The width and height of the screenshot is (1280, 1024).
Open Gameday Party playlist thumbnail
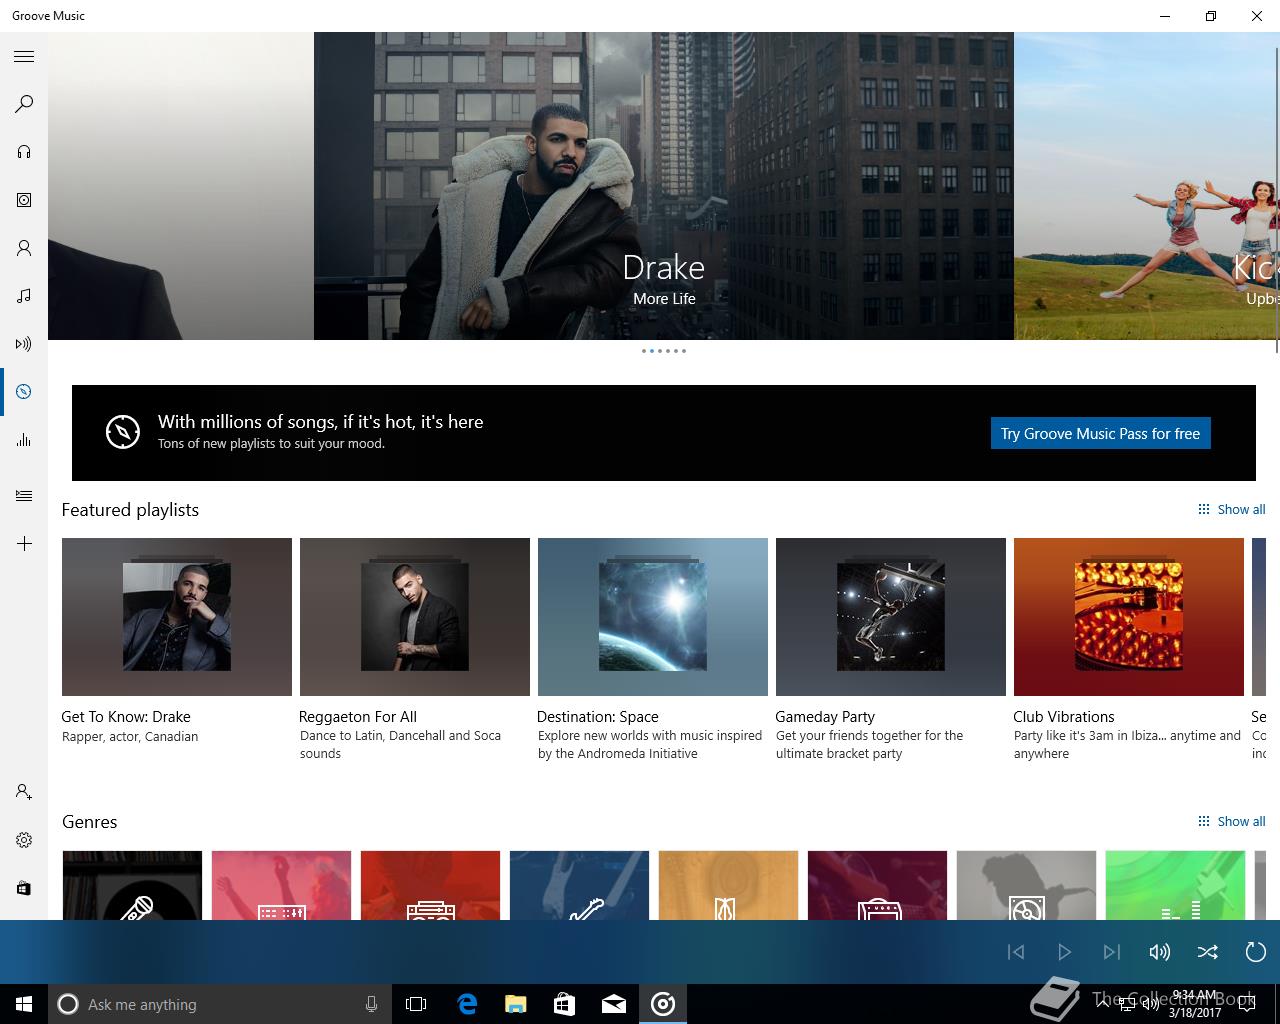coord(891,617)
